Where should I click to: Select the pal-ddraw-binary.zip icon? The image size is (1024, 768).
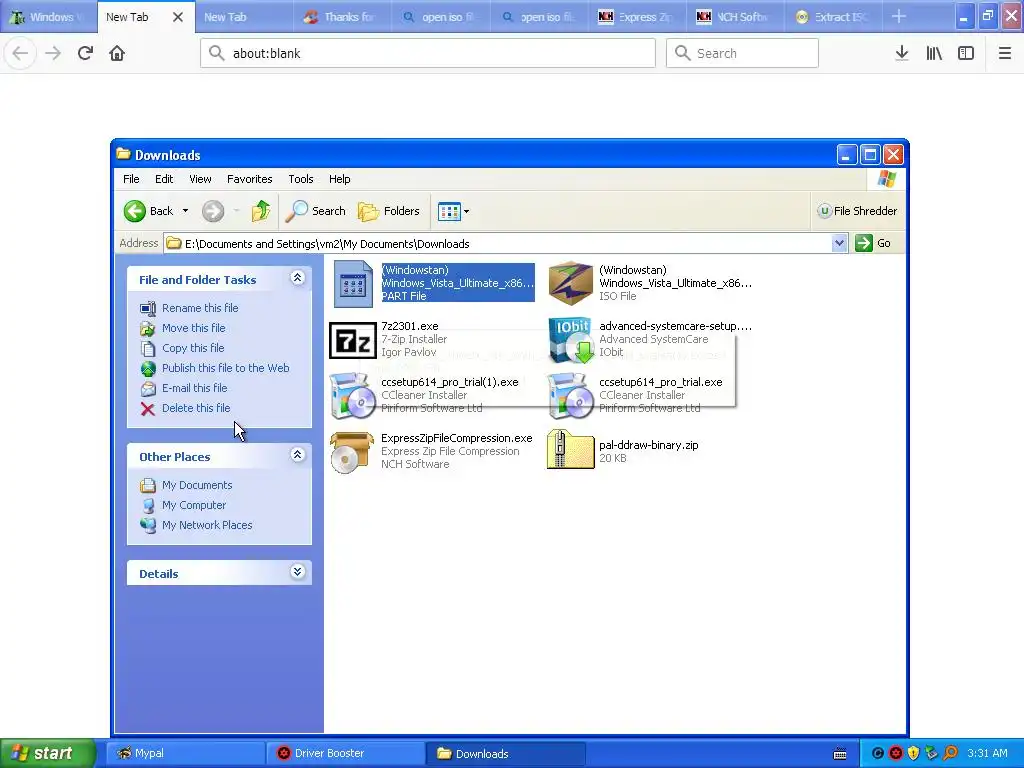[570, 449]
